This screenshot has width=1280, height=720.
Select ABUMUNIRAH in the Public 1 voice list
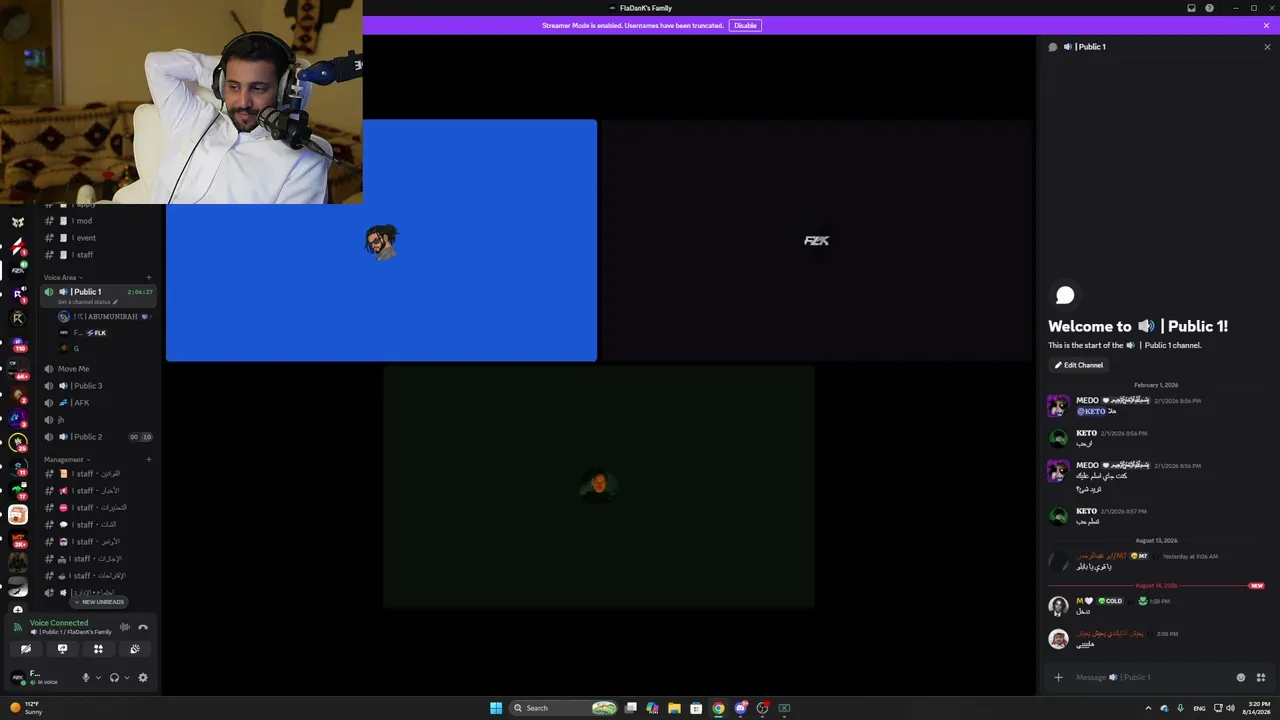point(105,317)
